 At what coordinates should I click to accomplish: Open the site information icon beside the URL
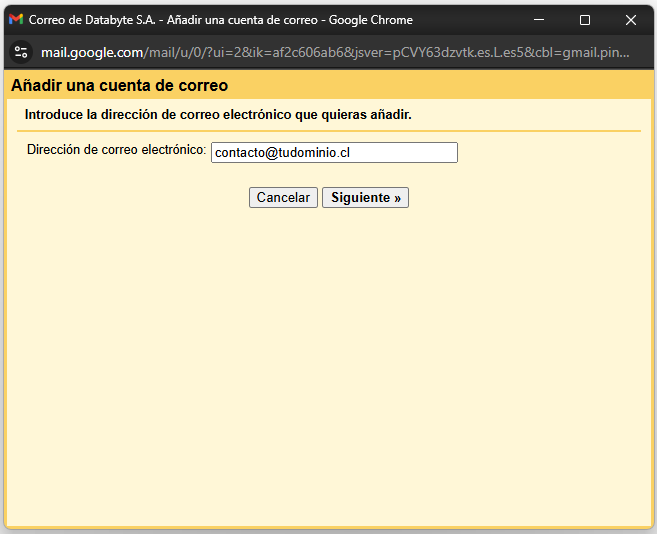click(21, 52)
